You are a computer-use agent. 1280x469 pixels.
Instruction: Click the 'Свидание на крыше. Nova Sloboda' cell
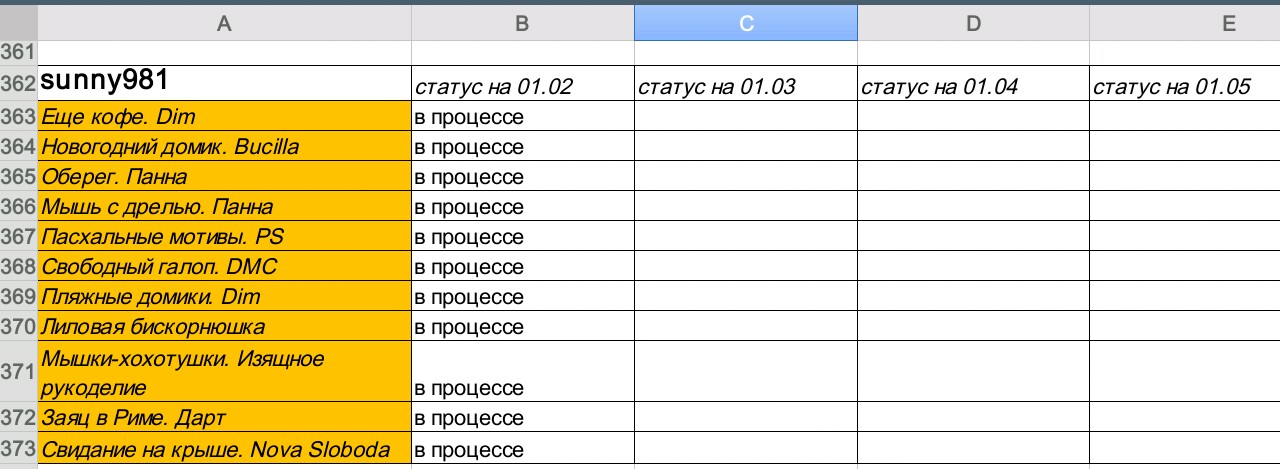pos(224,449)
